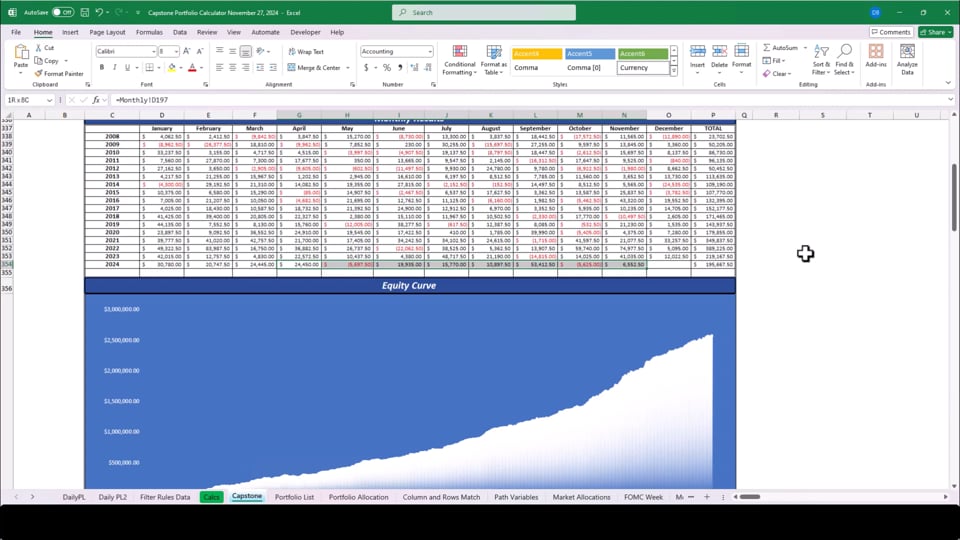This screenshot has width=960, height=540.
Task: Apply the red font color
Action: point(192,67)
